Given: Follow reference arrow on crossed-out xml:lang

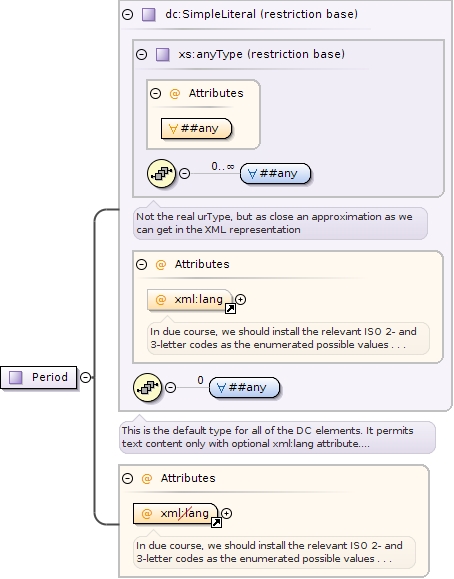Looking at the screenshot, I should point(216,522).
